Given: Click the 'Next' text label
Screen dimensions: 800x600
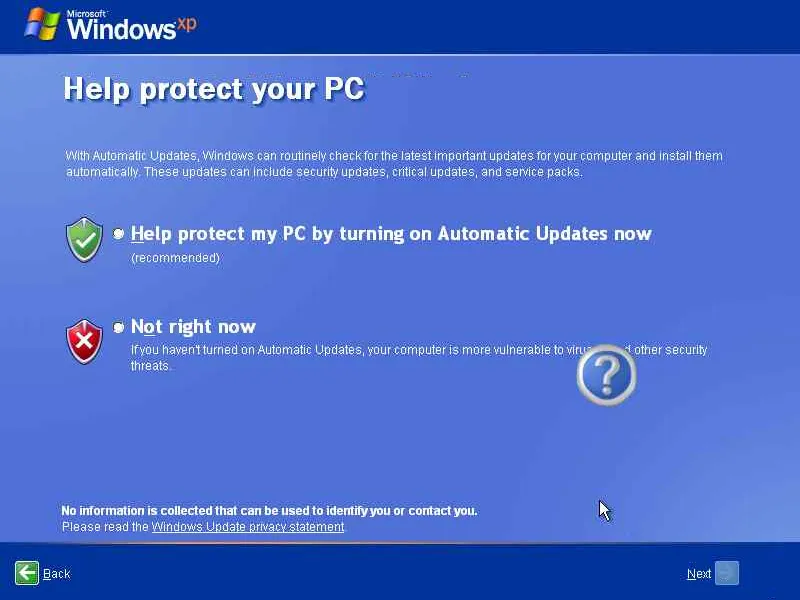Looking at the screenshot, I should 699,574.
